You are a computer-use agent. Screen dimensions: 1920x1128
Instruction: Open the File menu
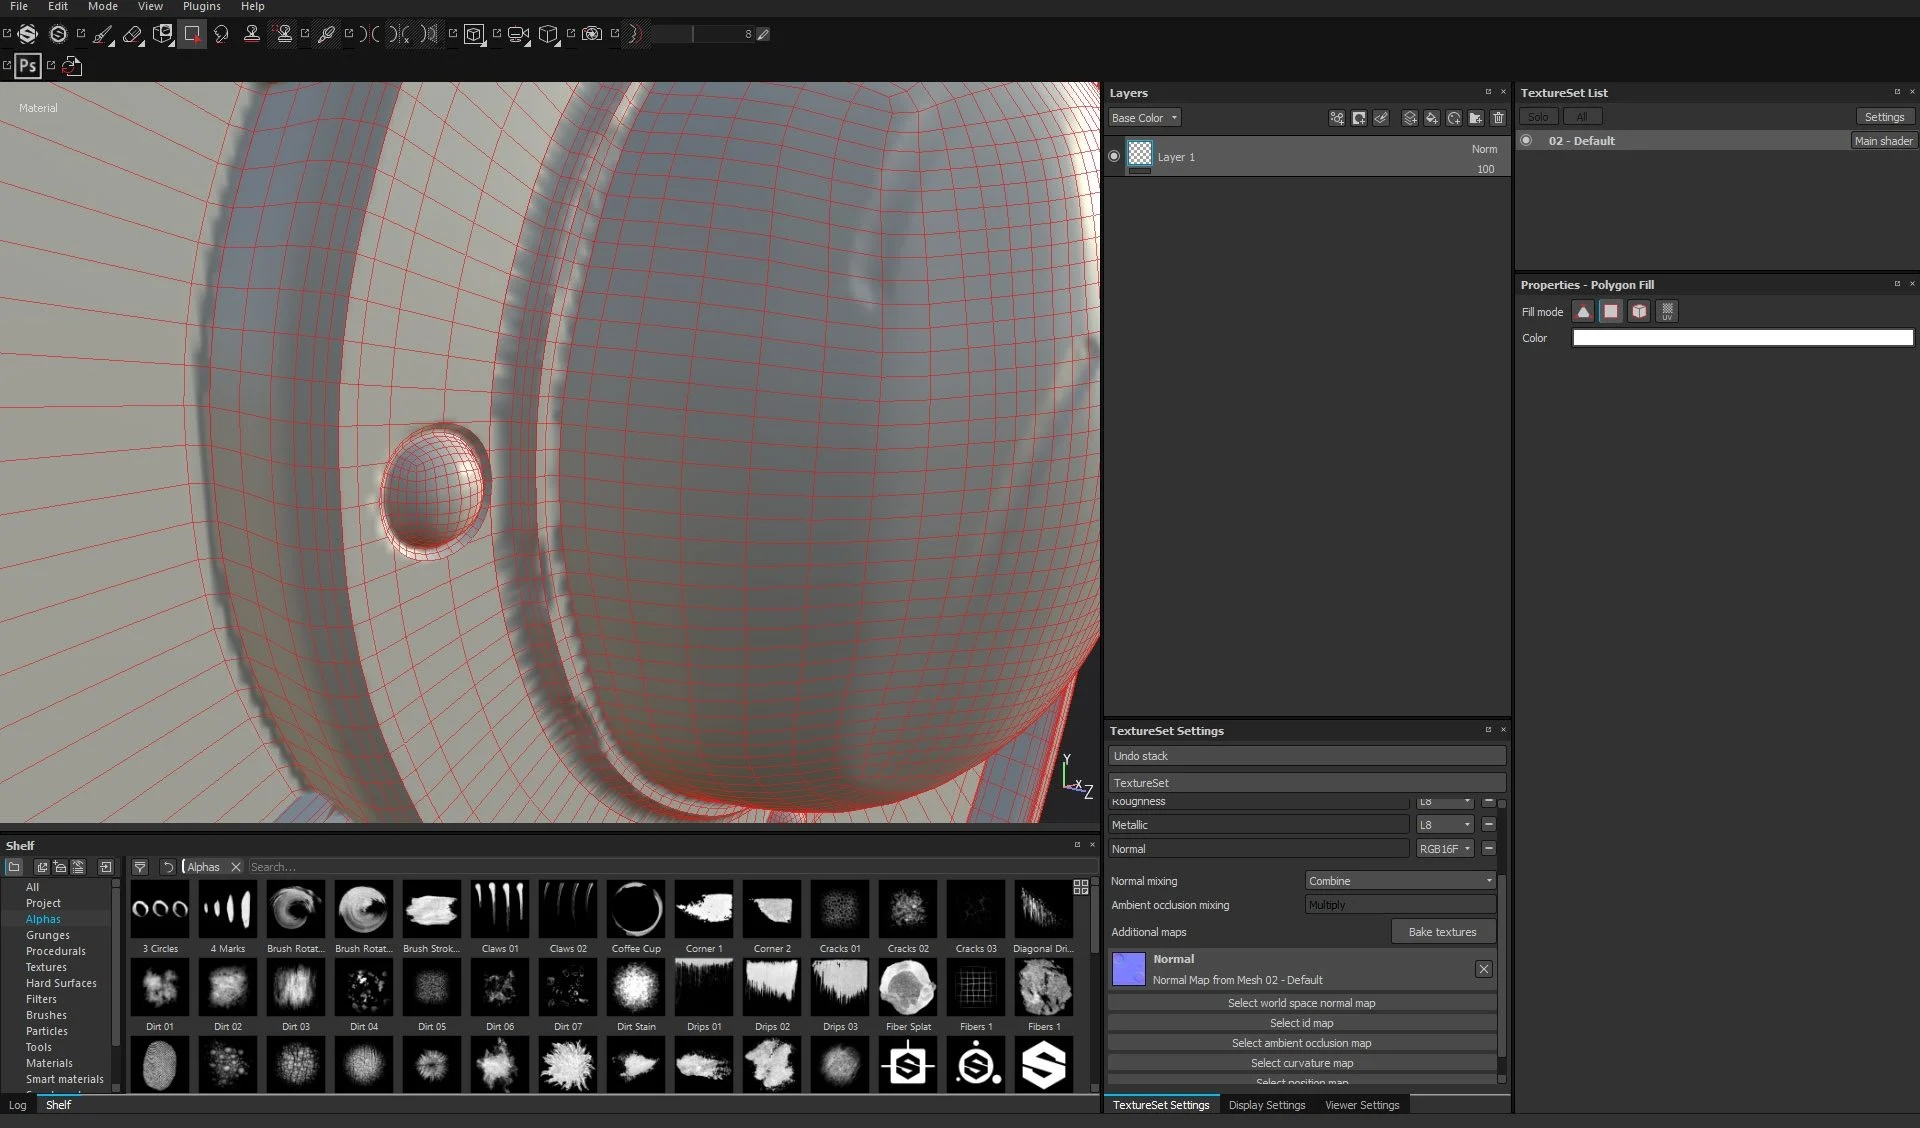(19, 6)
